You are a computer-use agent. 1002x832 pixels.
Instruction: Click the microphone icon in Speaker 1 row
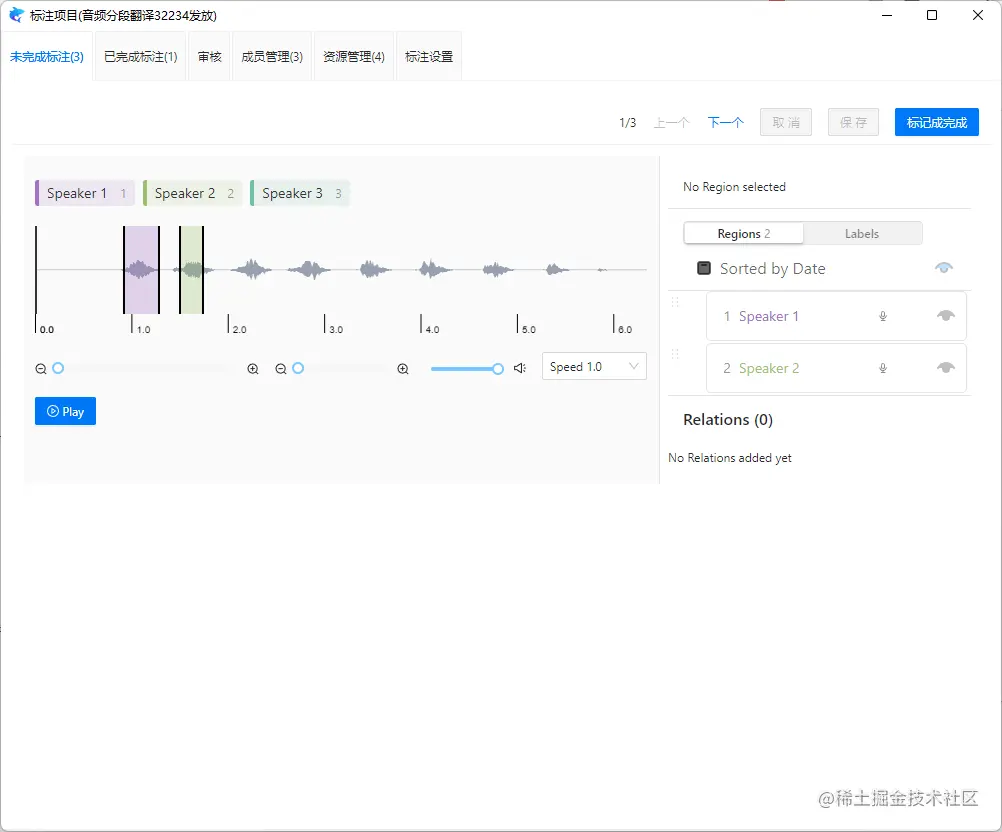click(x=883, y=316)
